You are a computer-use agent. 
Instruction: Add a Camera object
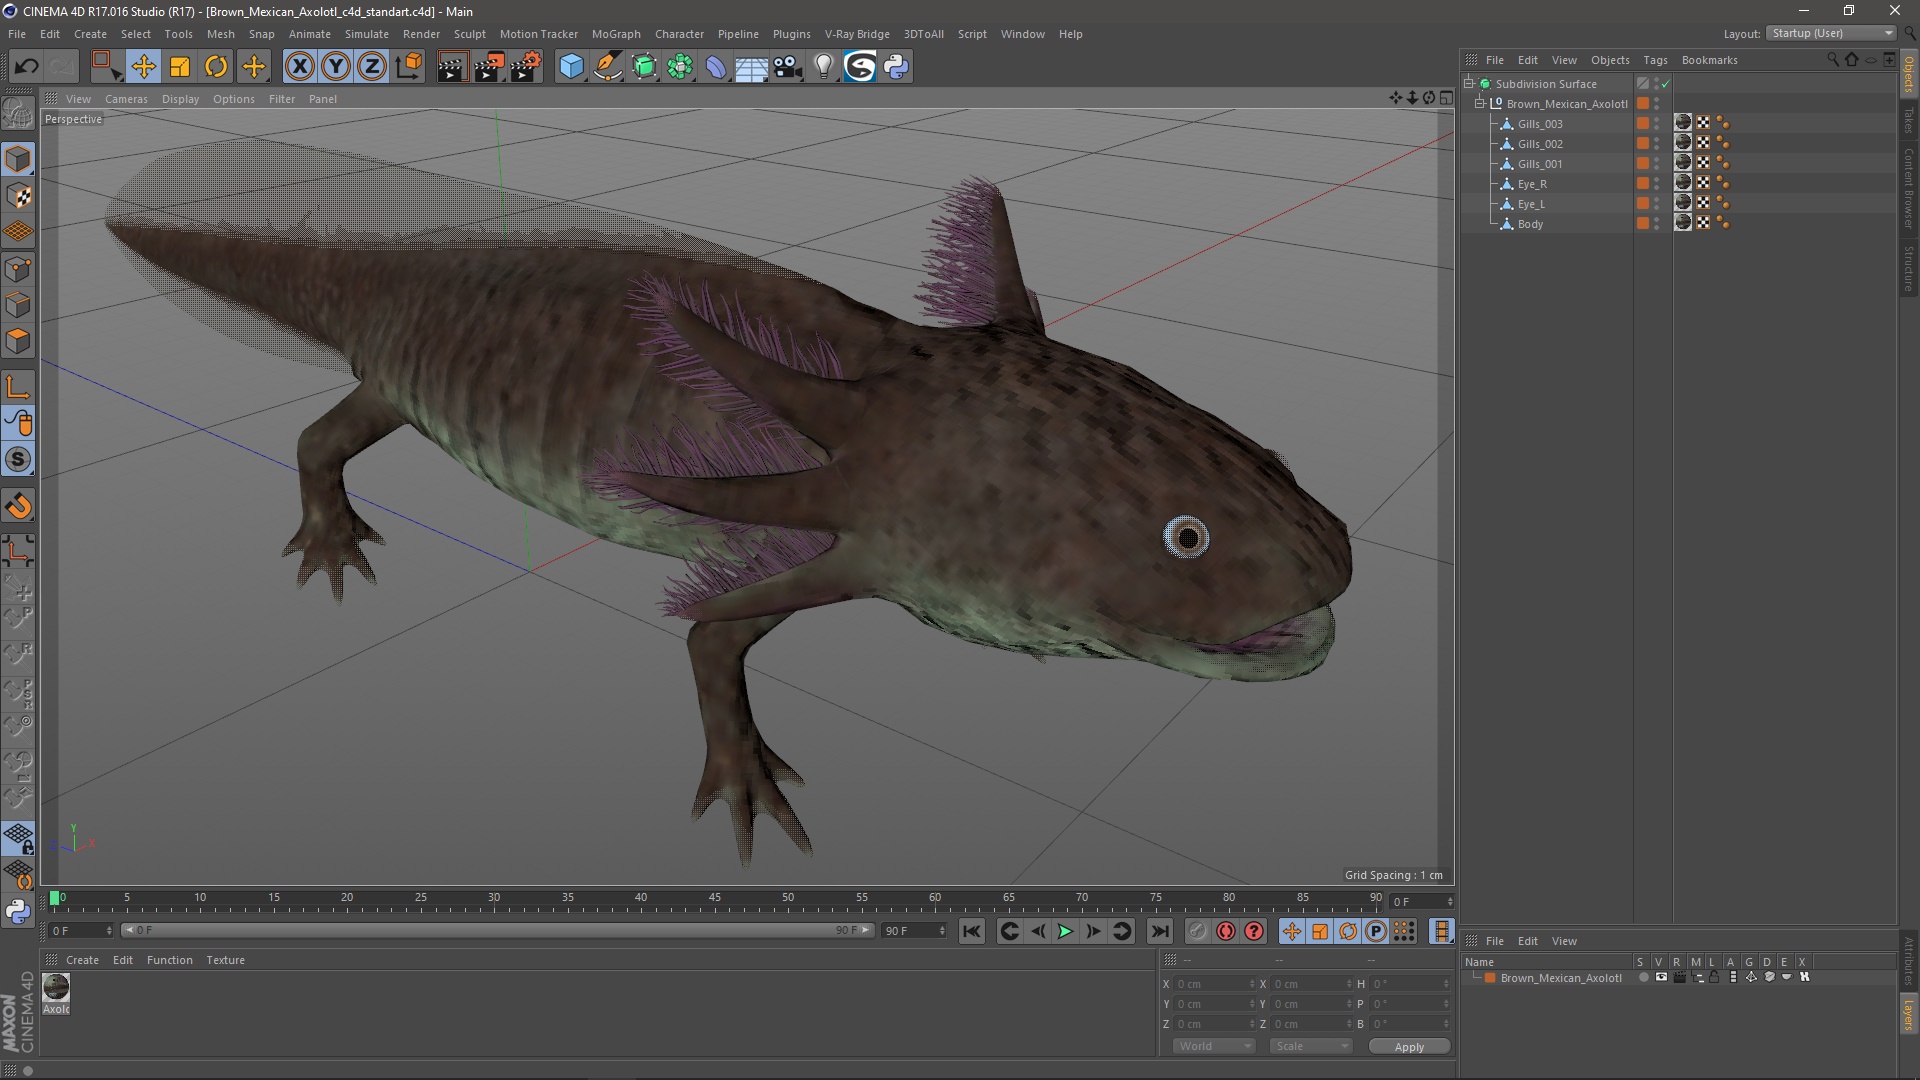pos(788,67)
